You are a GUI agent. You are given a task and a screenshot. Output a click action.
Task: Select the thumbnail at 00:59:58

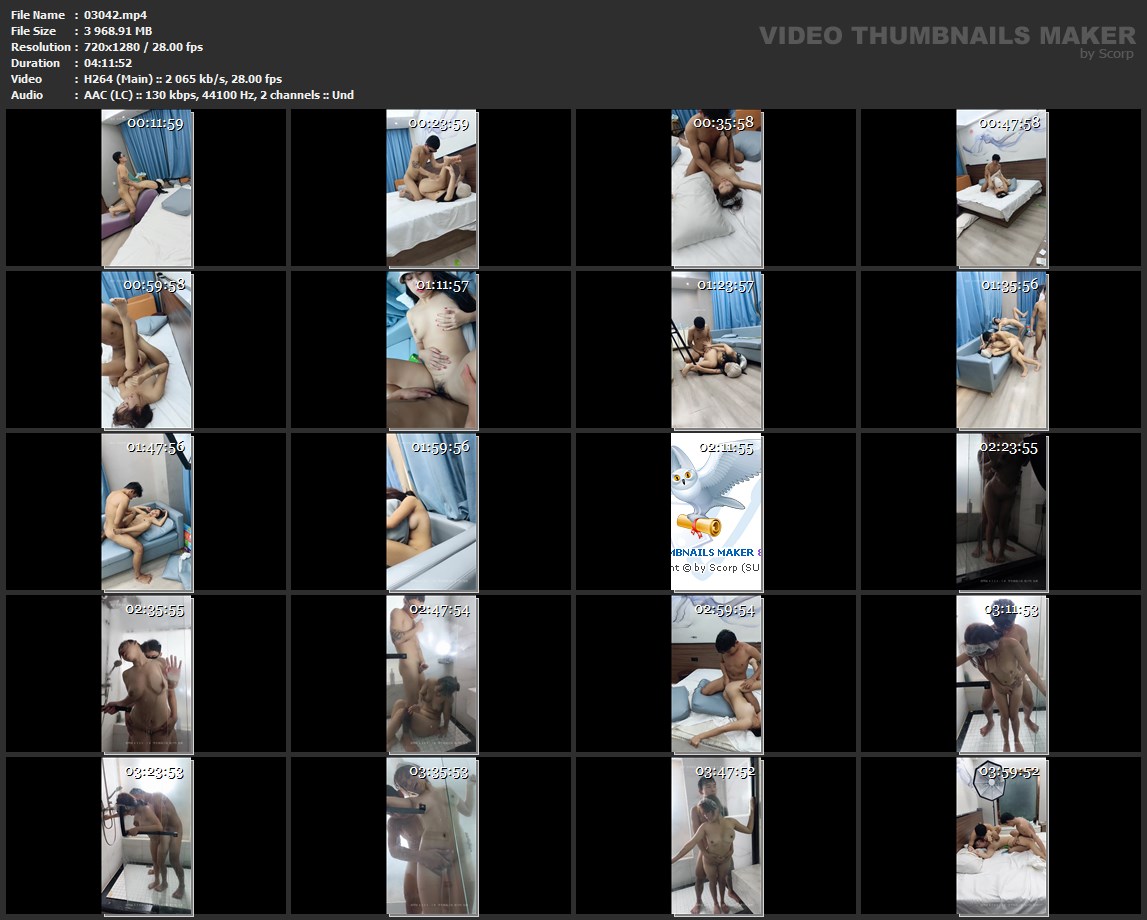147,350
